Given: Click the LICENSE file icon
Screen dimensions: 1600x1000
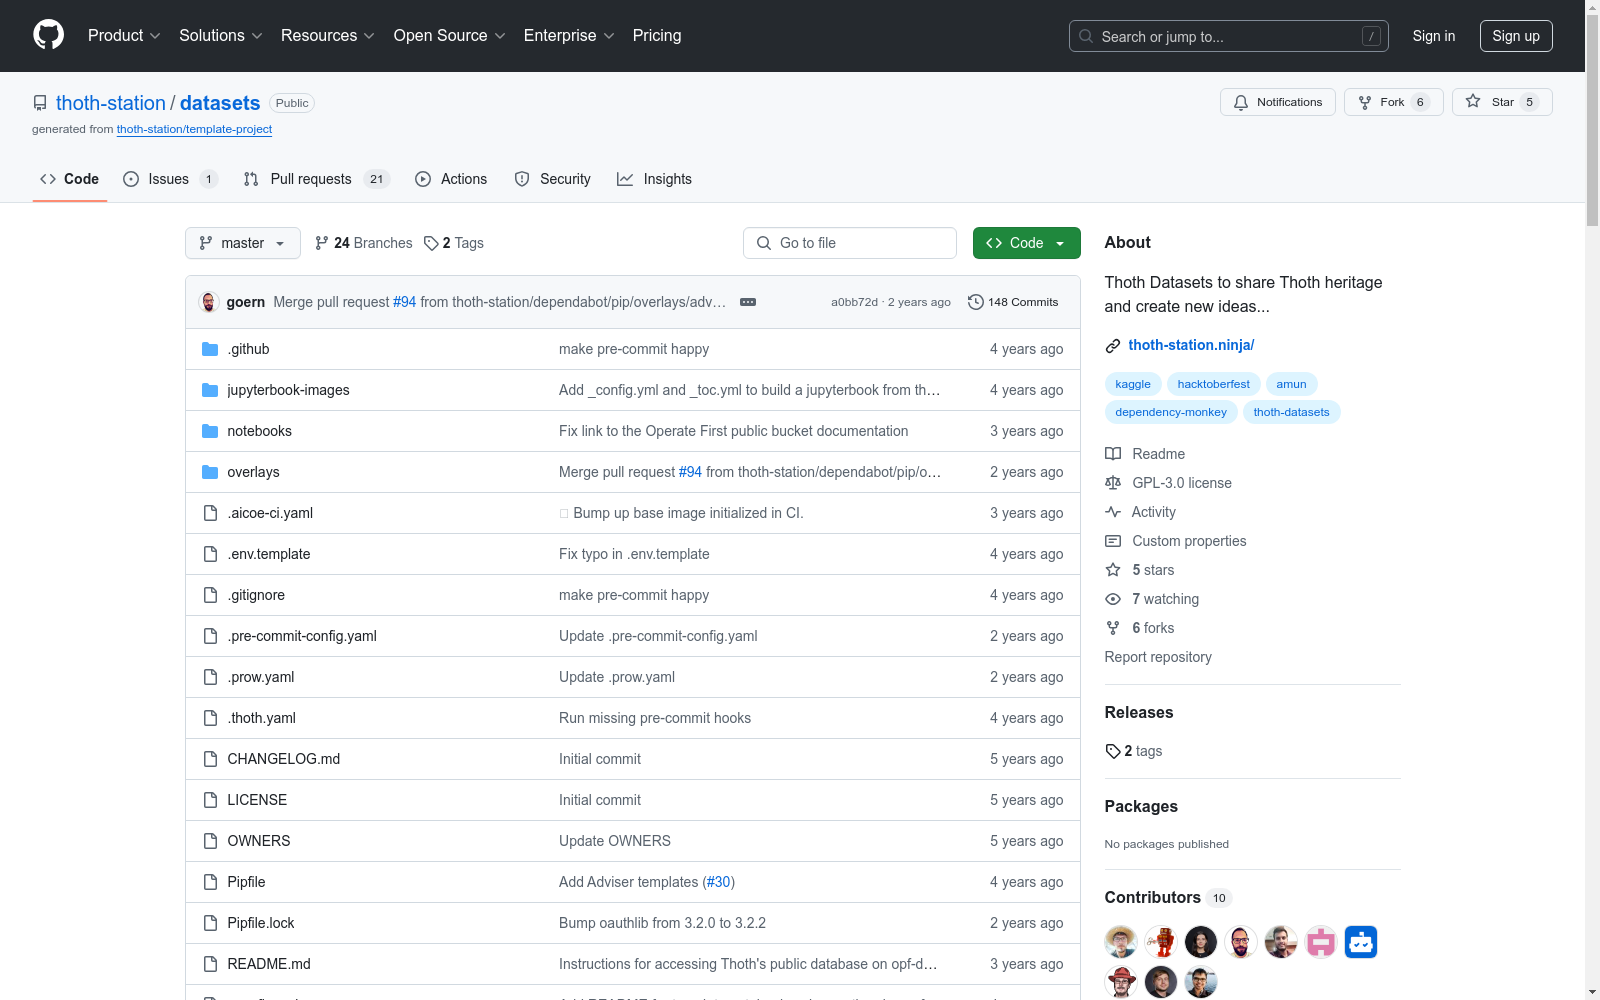Looking at the screenshot, I should coord(210,800).
